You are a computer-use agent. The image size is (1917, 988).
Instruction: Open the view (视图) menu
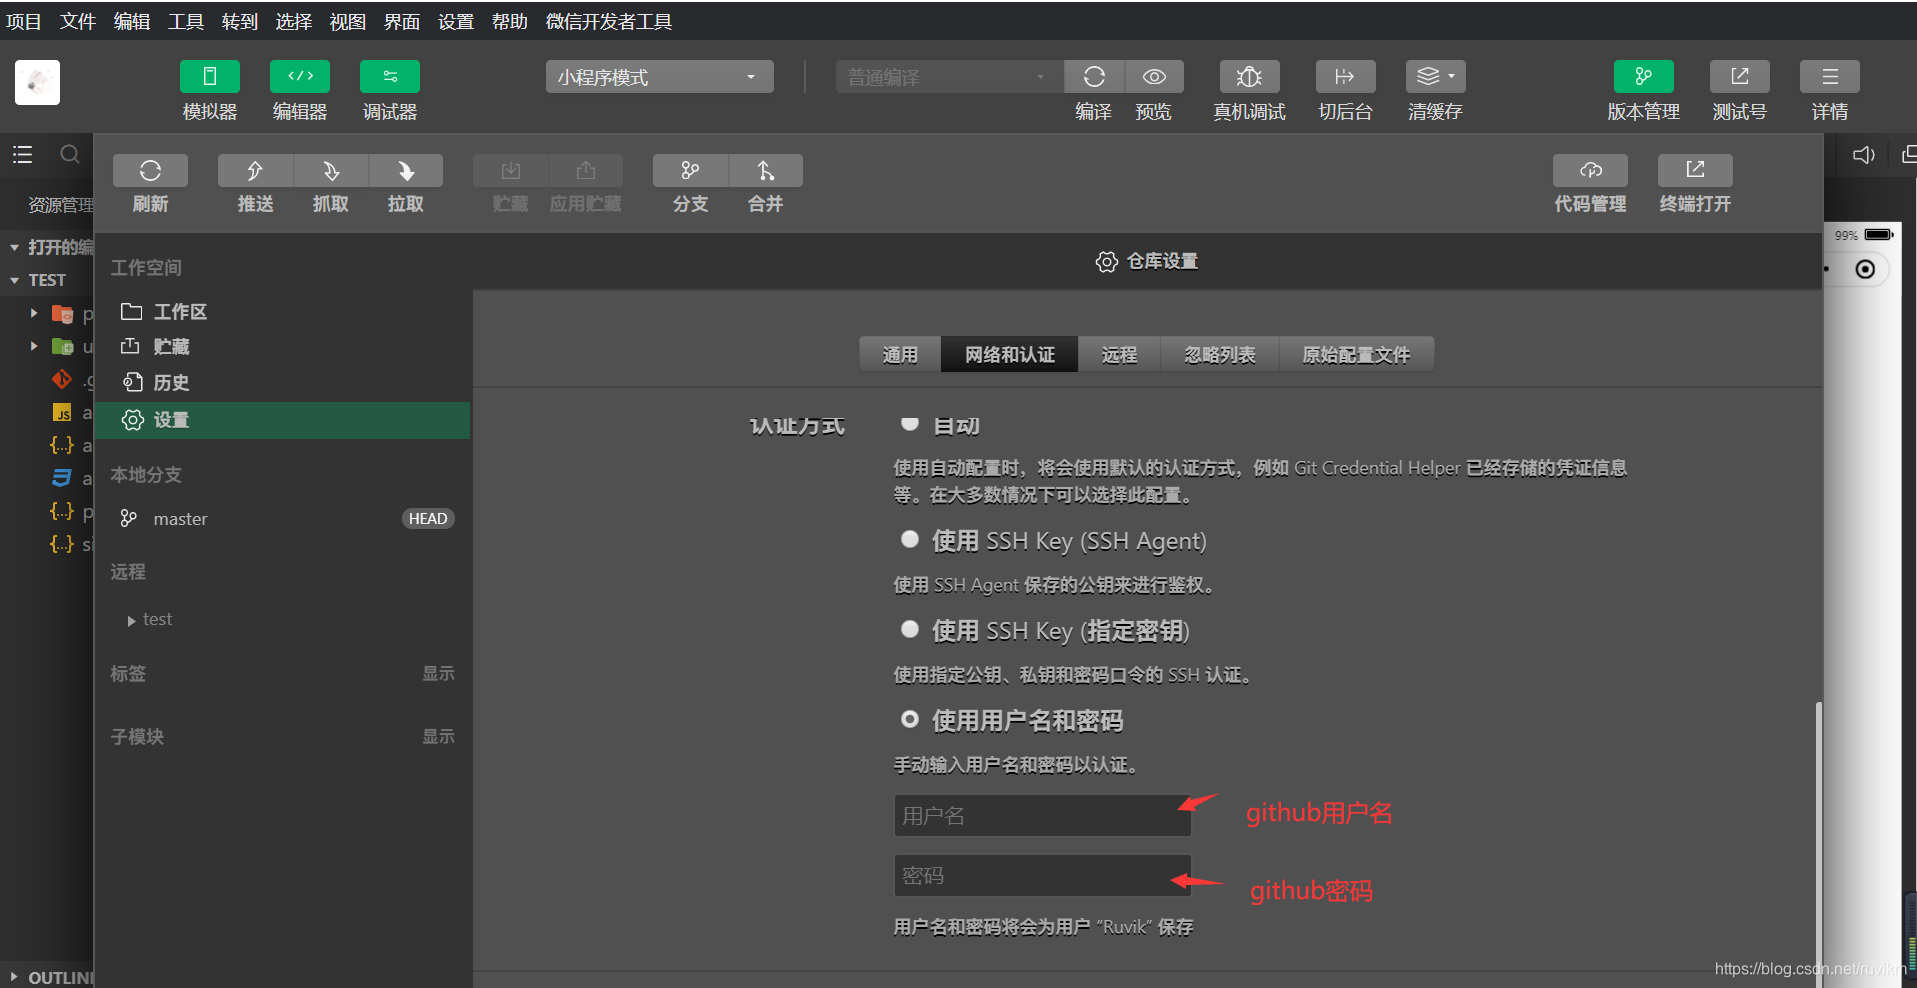click(x=348, y=21)
